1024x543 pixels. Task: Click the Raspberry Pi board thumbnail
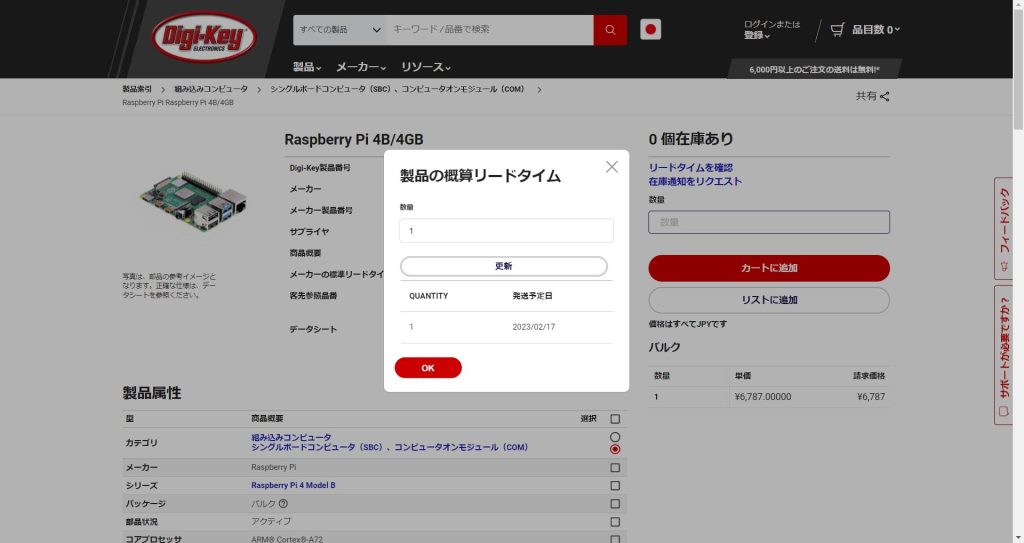coord(193,201)
